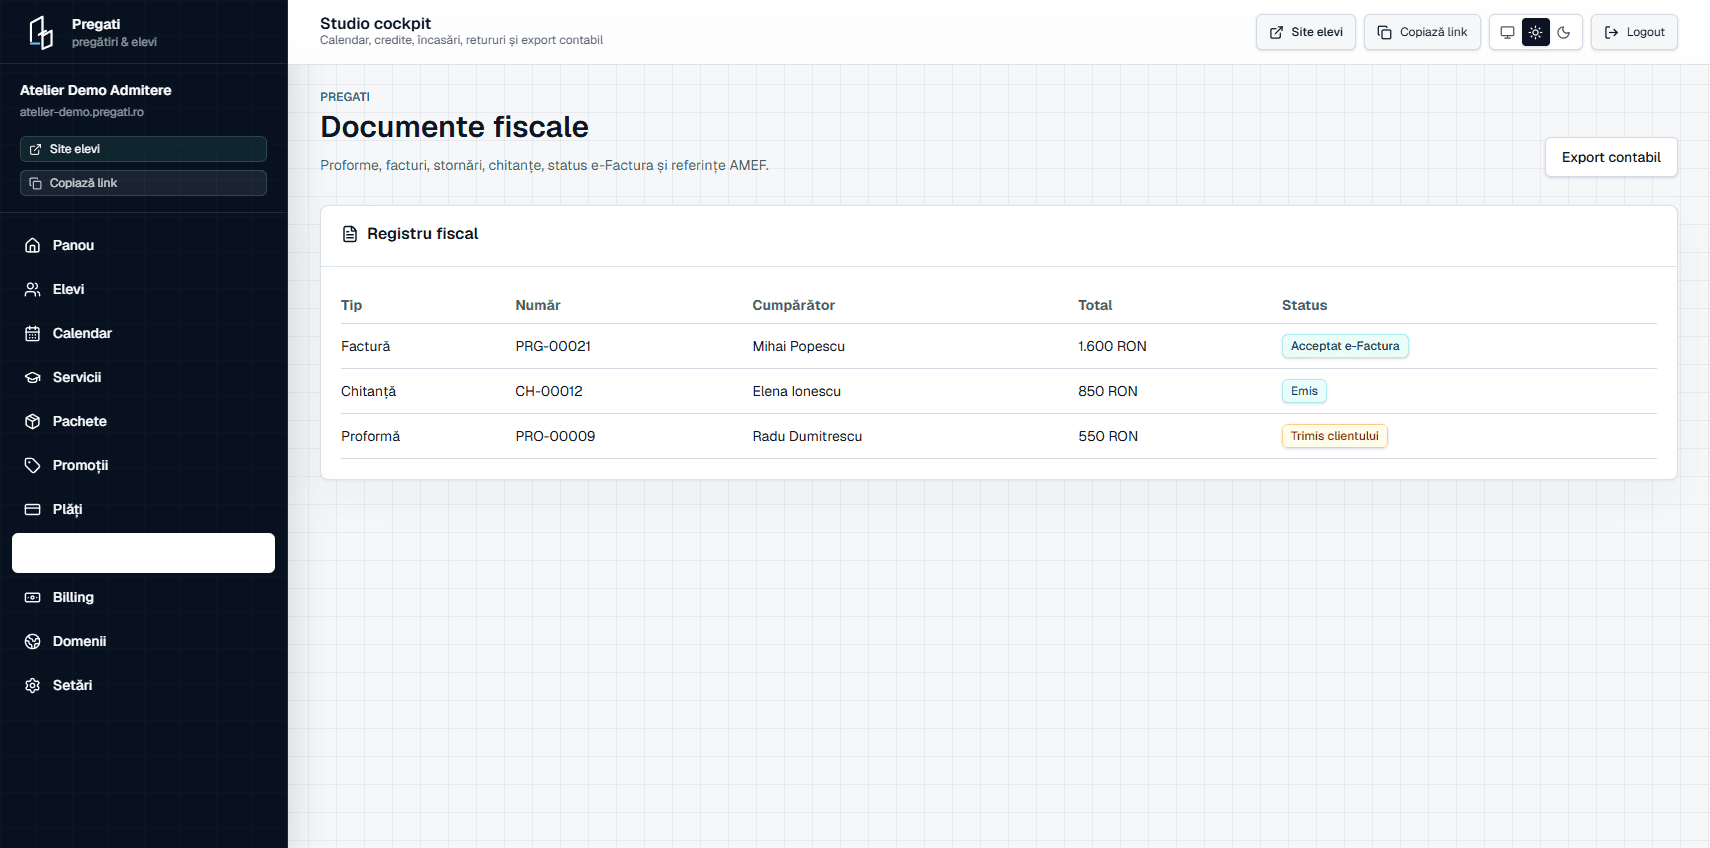This screenshot has height=848, width=1710.
Task: Open Domenii in sidebar
Action: point(143,641)
